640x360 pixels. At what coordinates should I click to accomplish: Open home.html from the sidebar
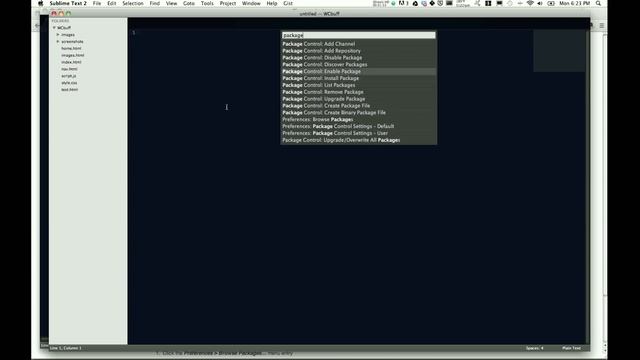click(71, 49)
